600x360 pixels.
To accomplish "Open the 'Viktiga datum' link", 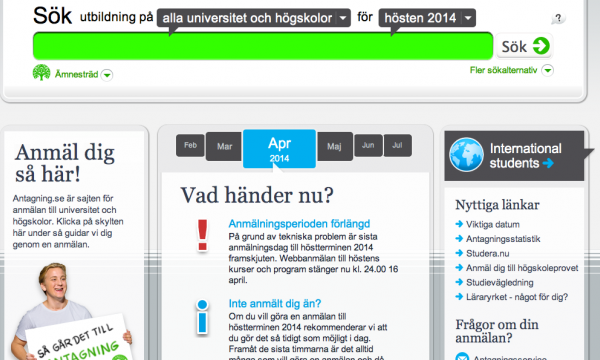I will click(492, 225).
